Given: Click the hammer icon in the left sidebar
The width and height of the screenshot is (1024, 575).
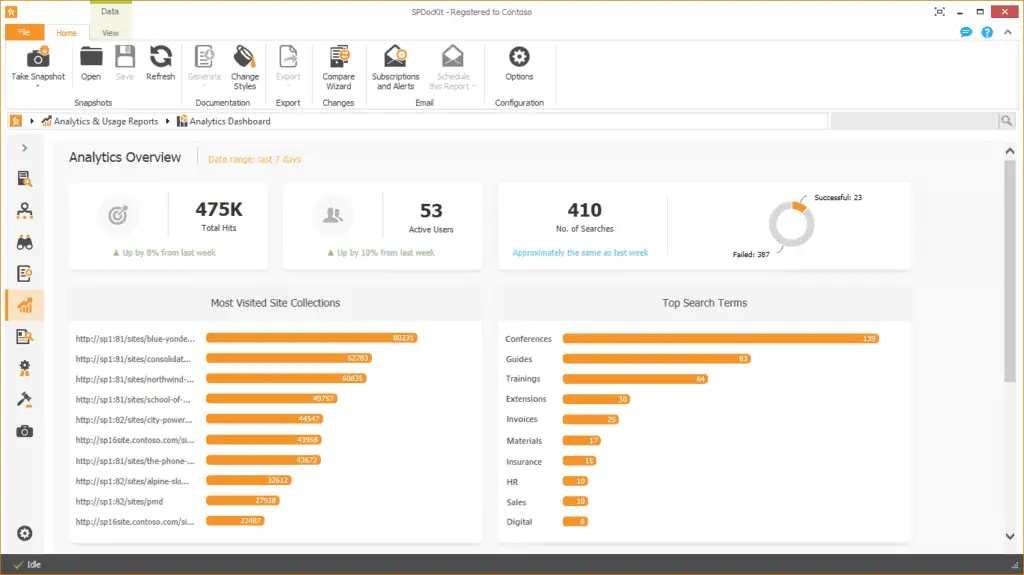Looking at the screenshot, I should [x=25, y=399].
